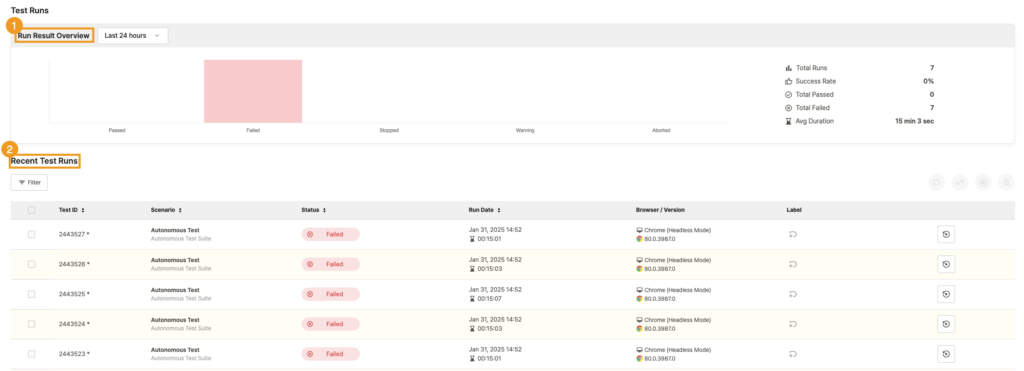Click the Failed status badge for 2443523
This screenshot has width=1024, height=371.
[330, 353]
